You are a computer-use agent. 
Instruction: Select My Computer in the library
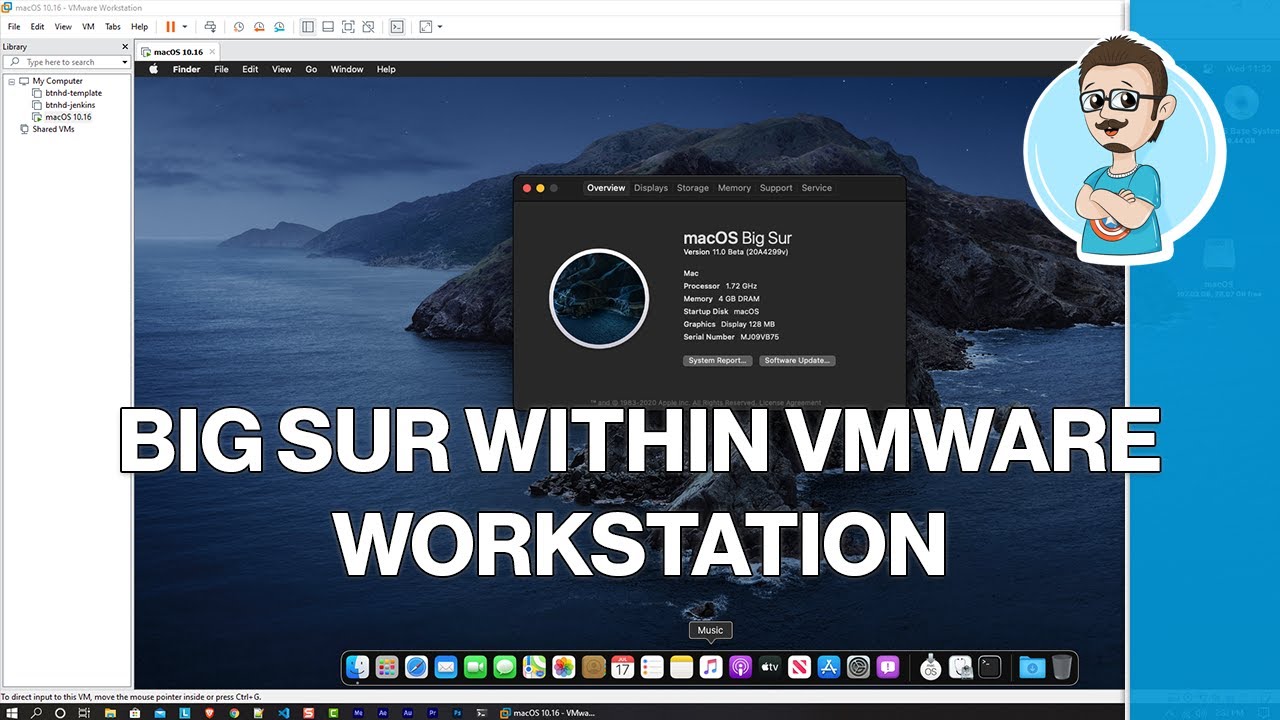(57, 81)
